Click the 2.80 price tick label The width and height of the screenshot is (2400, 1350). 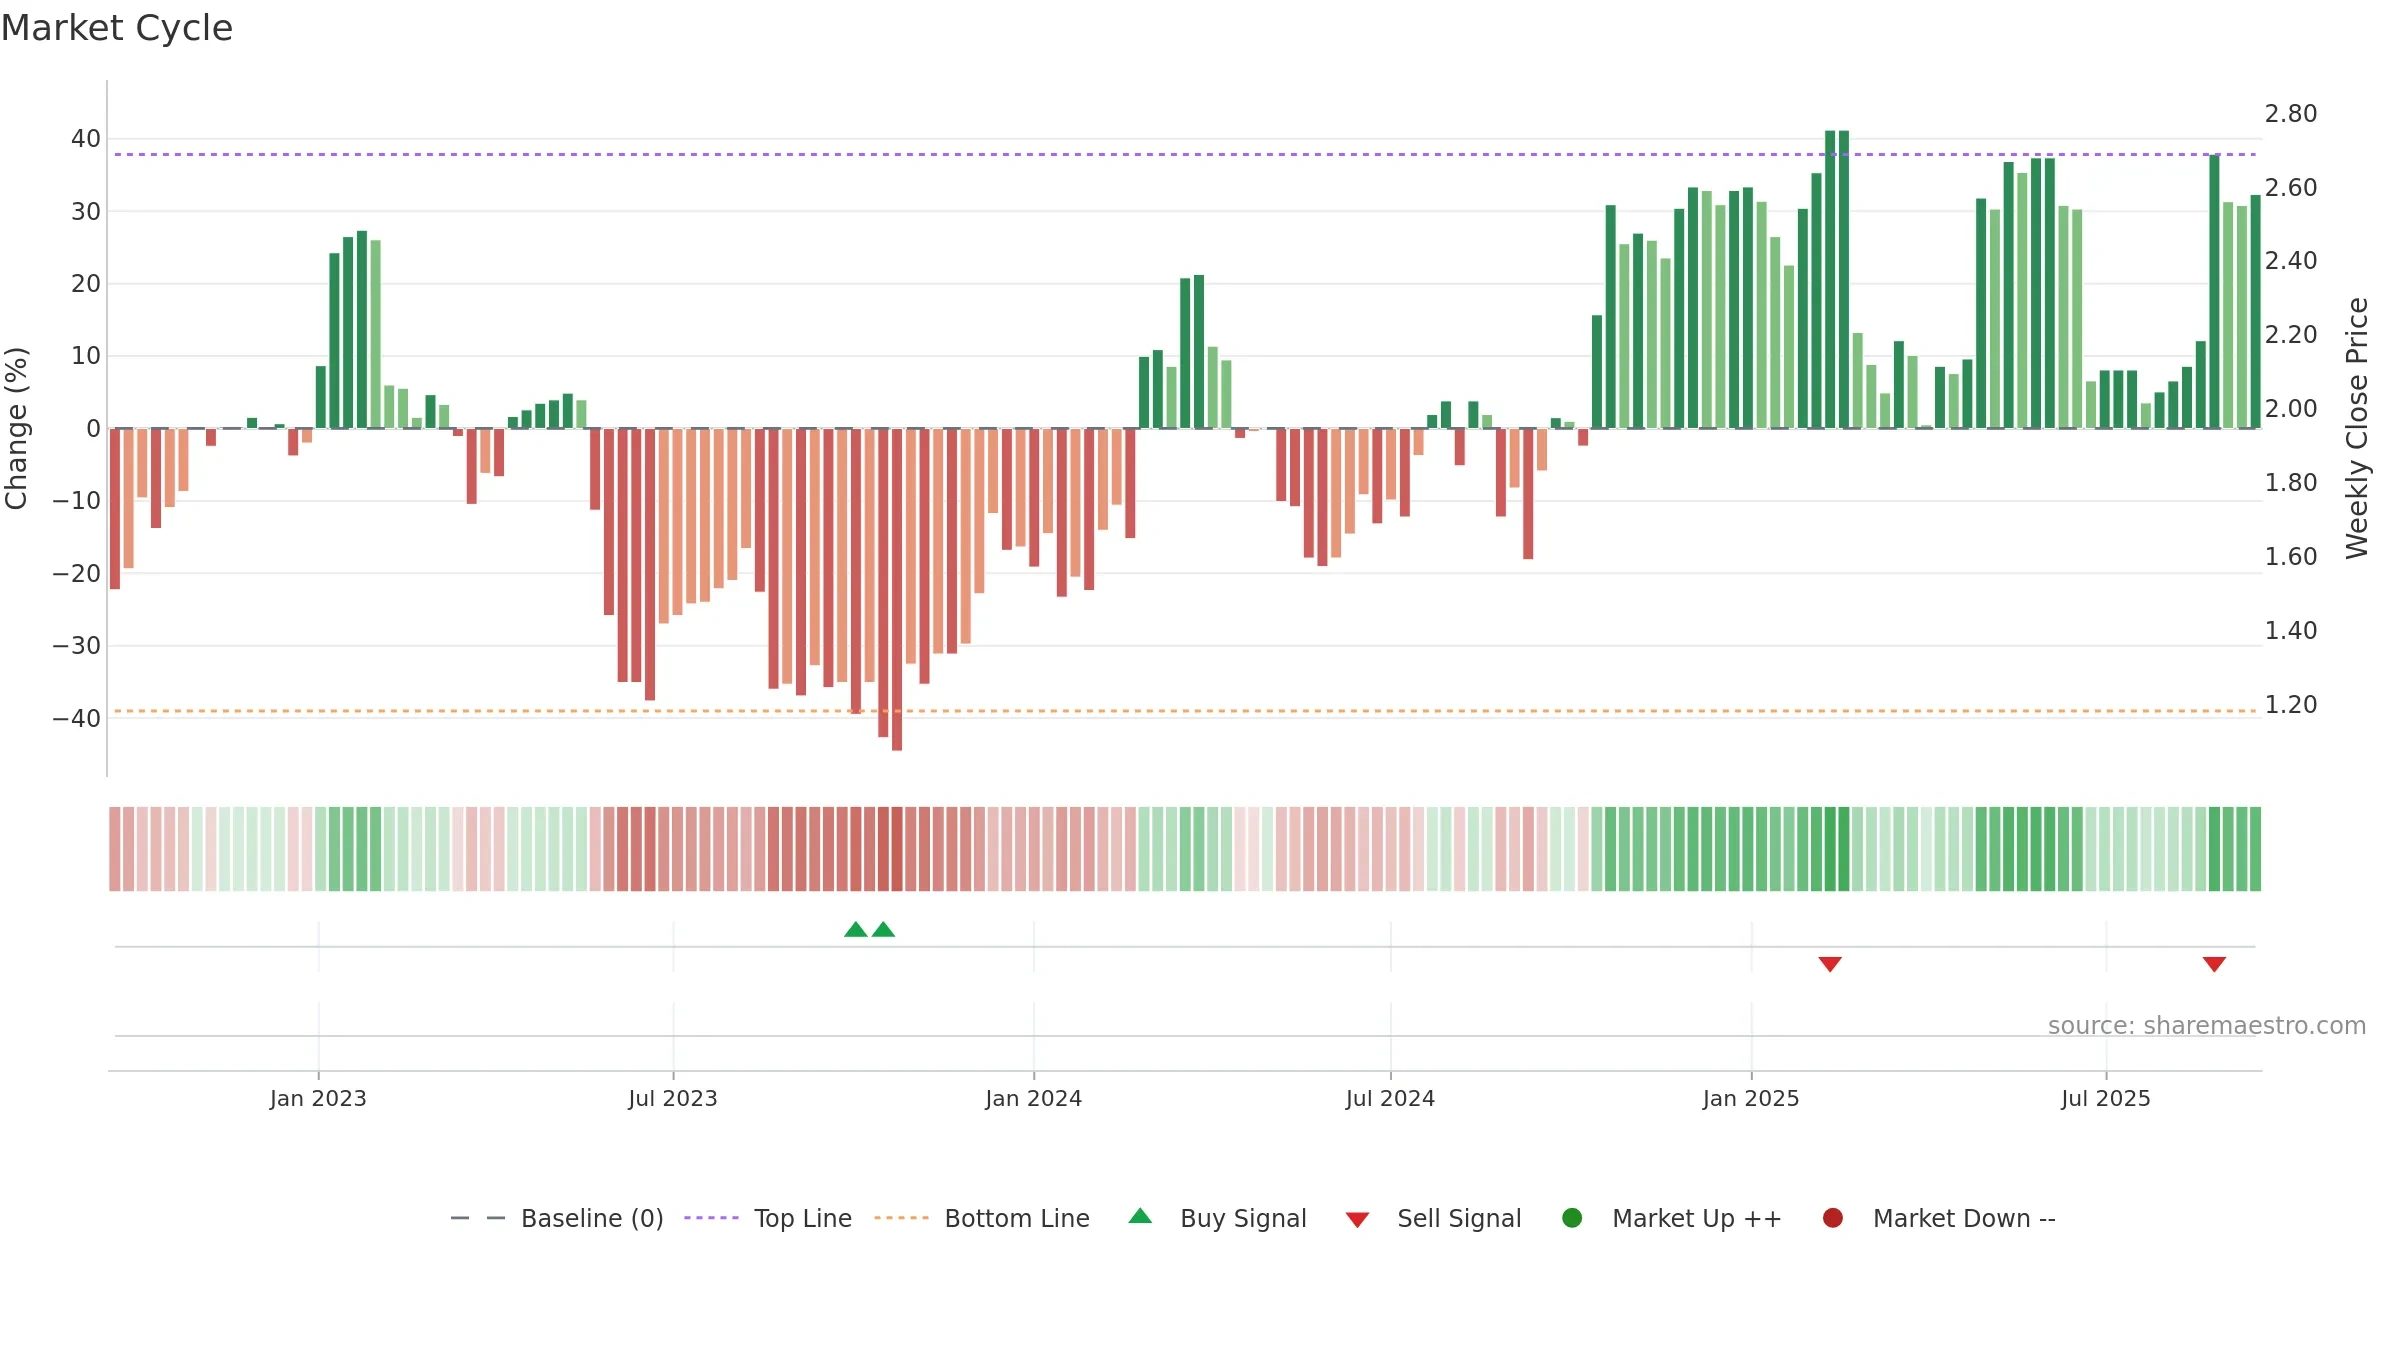[x=2291, y=114]
